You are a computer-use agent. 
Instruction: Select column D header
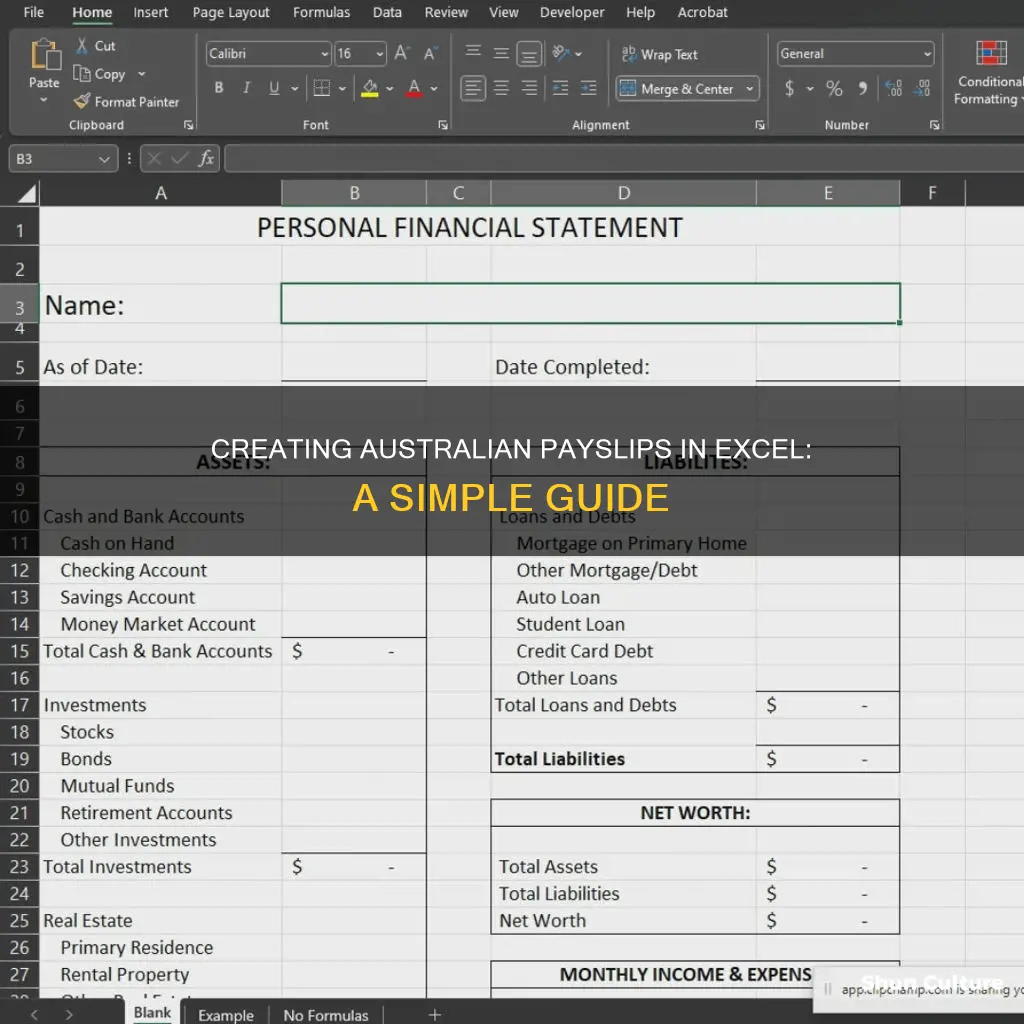(x=624, y=193)
